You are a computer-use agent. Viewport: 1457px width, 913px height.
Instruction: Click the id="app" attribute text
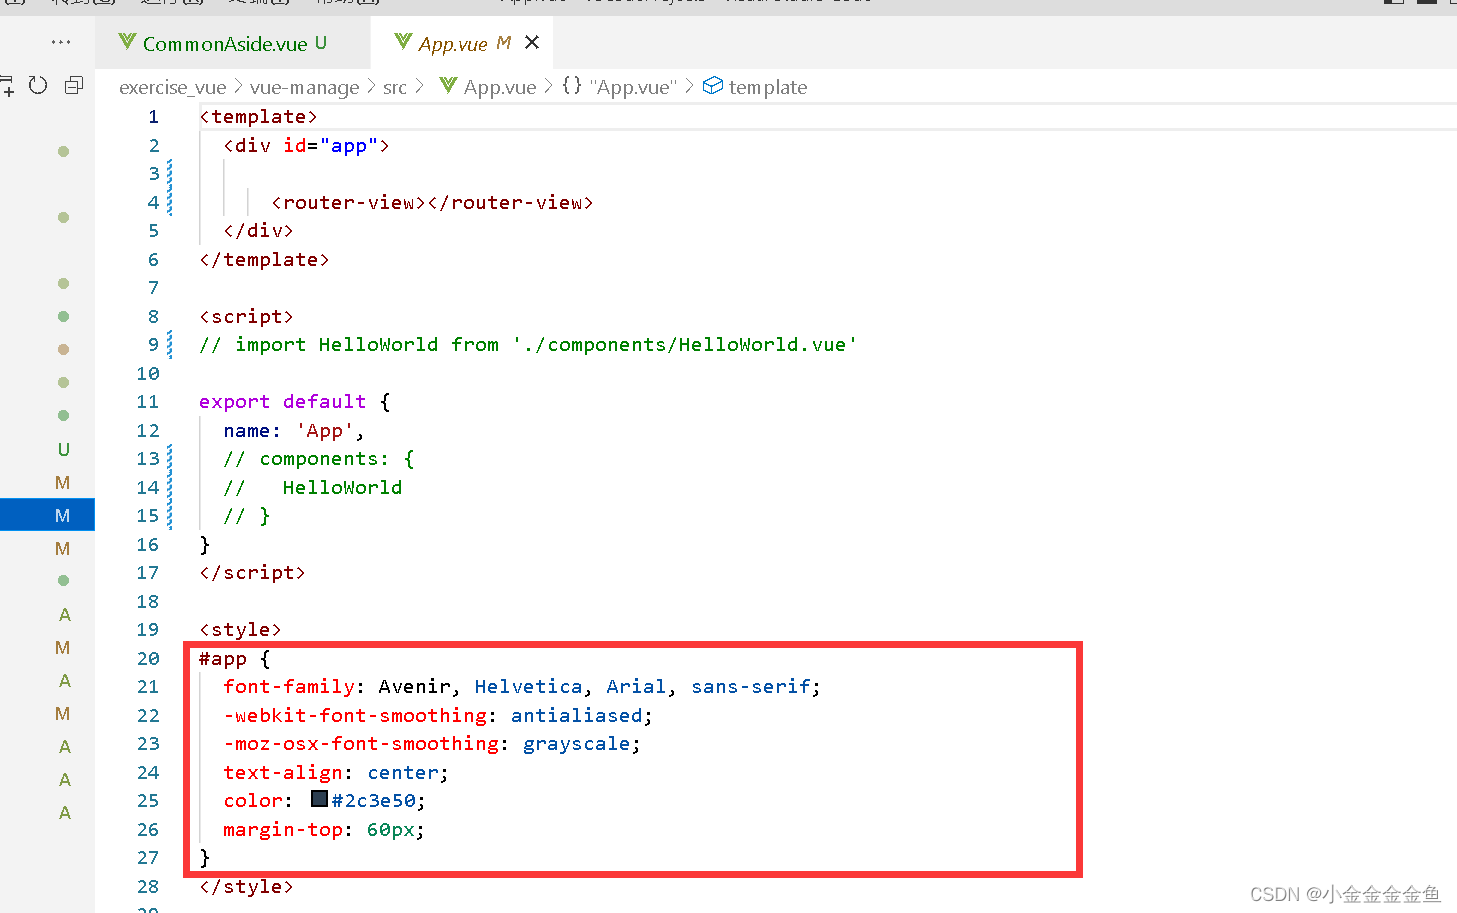tap(330, 145)
